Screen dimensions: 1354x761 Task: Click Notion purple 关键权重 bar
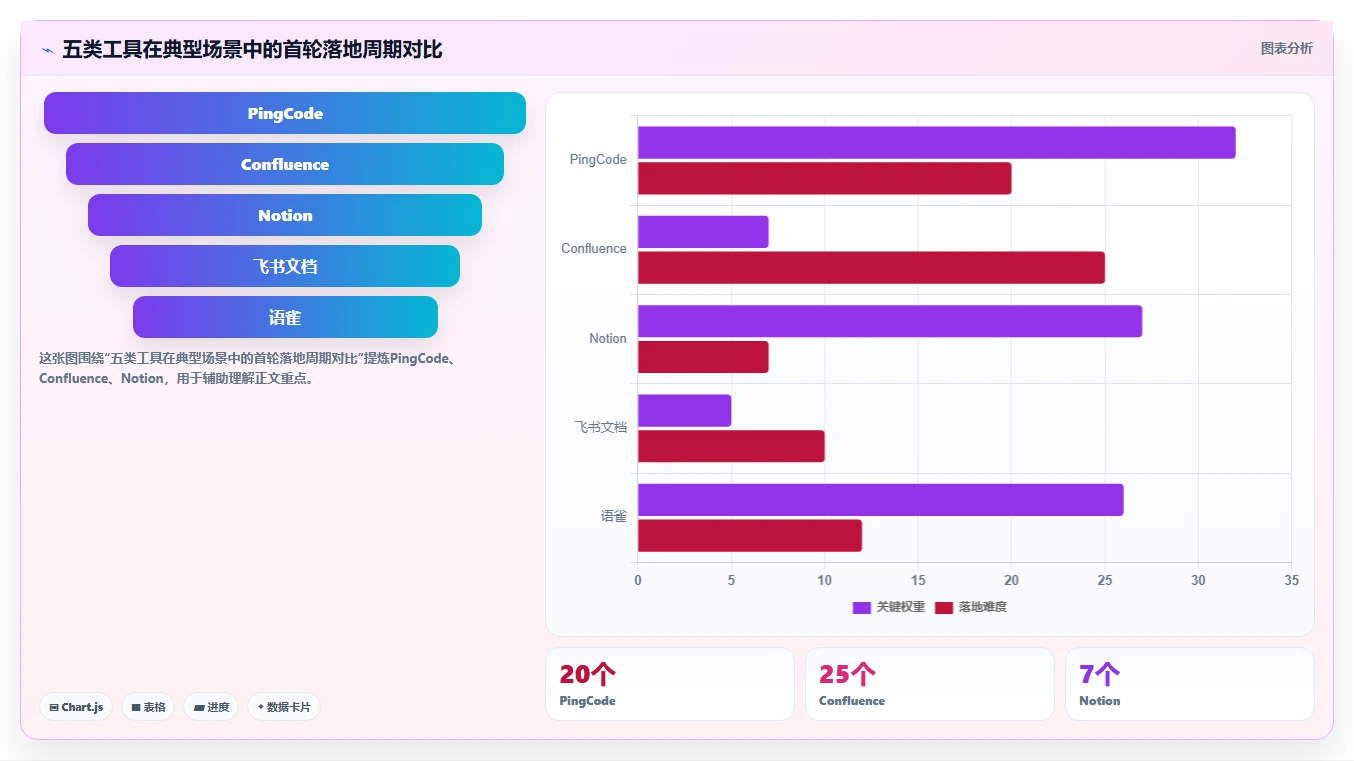coord(890,321)
